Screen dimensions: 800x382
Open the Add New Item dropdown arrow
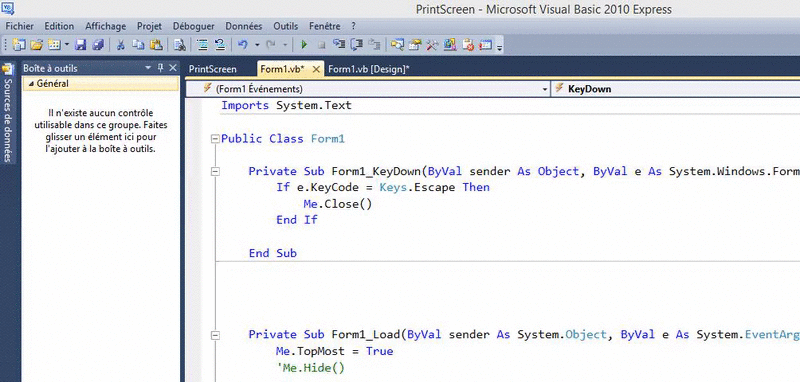67,45
